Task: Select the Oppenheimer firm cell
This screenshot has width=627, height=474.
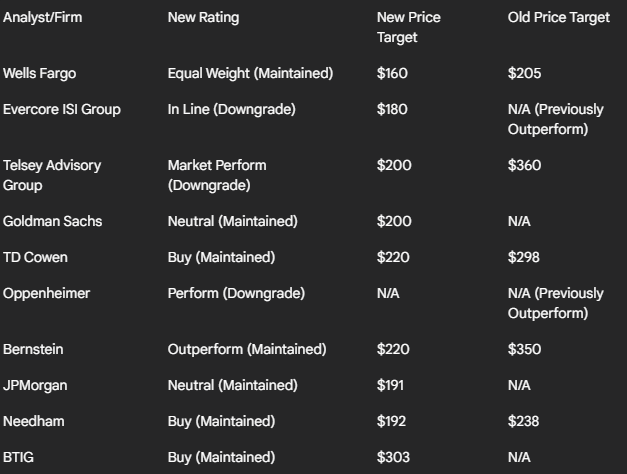Action: [x=46, y=294]
